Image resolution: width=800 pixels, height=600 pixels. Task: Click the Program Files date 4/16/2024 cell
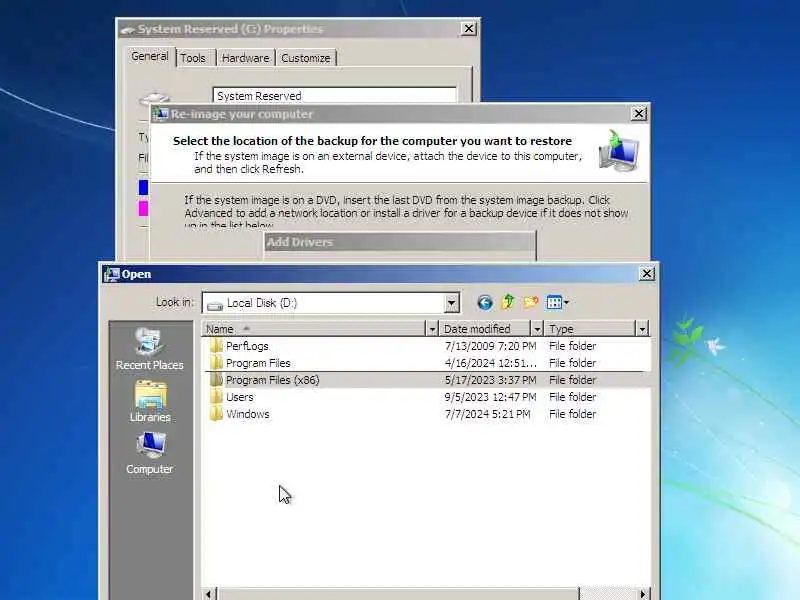click(x=490, y=363)
